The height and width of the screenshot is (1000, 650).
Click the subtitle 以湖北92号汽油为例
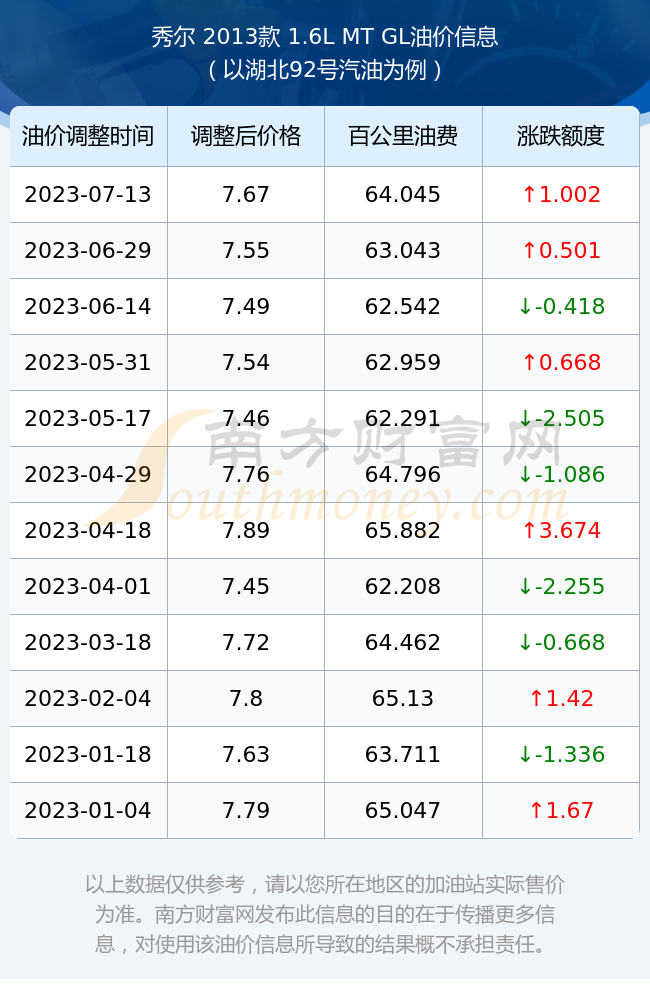325,70
